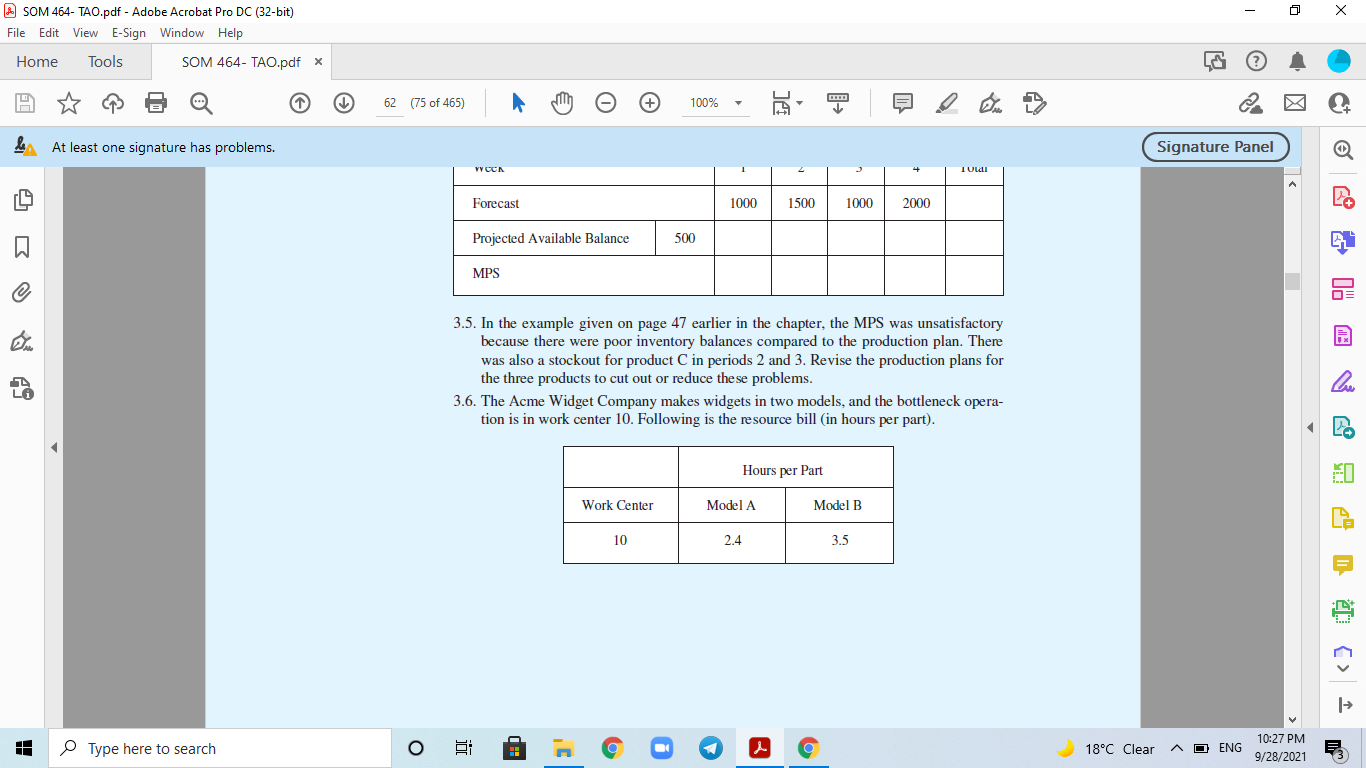1366x768 pixels.
Task: Switch to the Home tab
Action: (36, 61)
